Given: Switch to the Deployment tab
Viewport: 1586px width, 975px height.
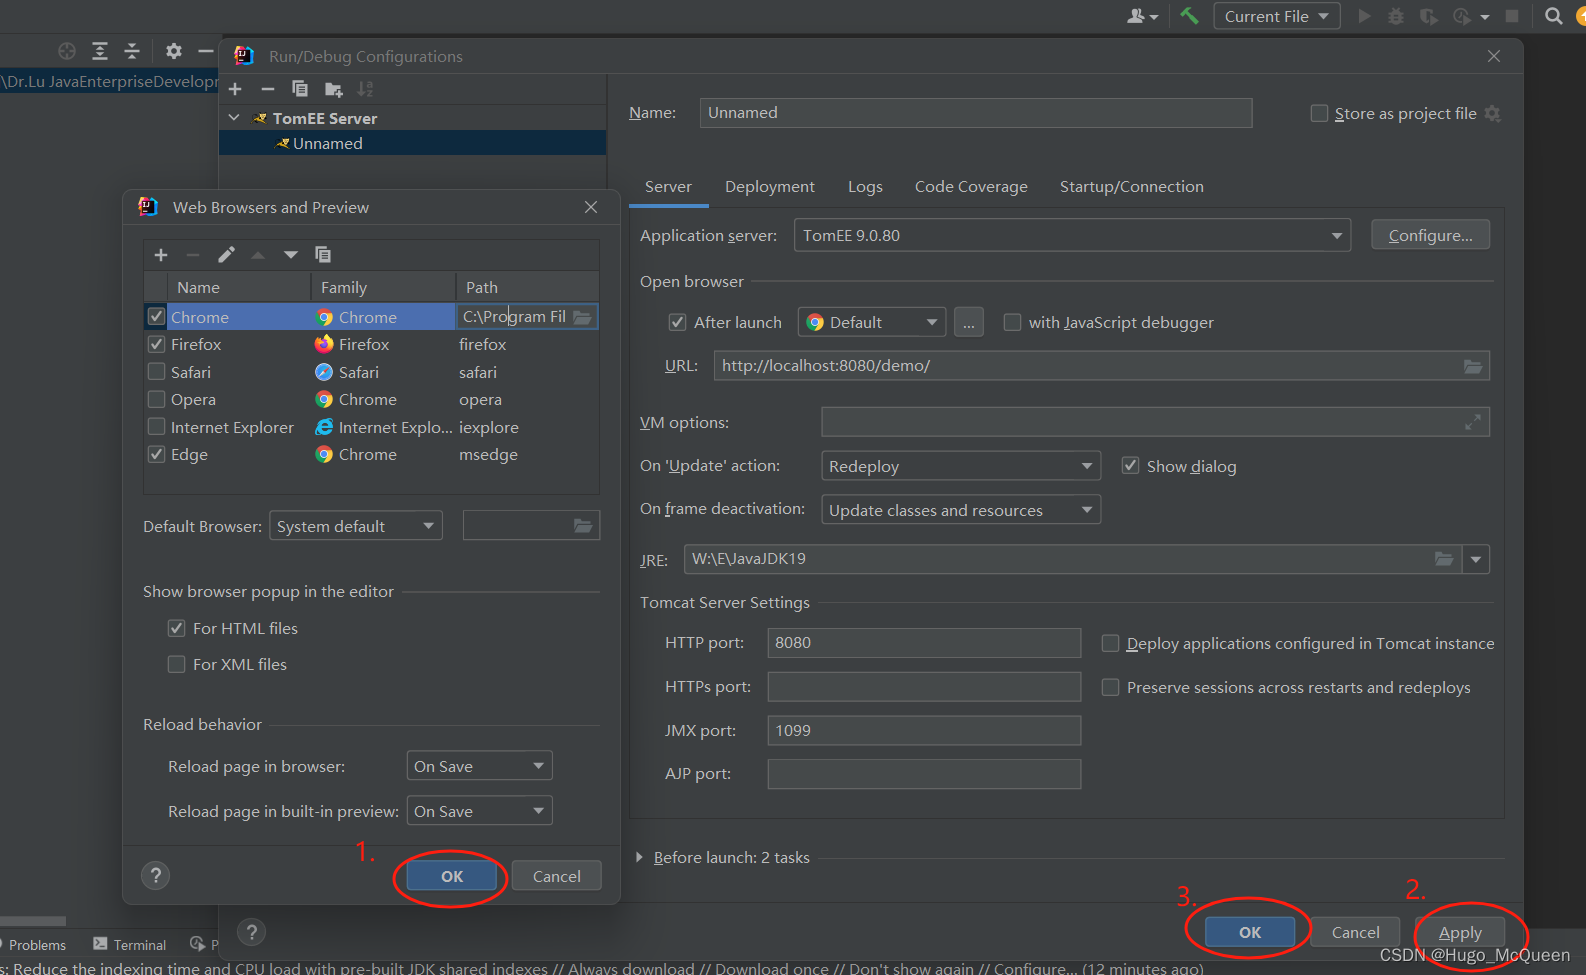Looking at the screenshot, I should [x=769, y=187].
